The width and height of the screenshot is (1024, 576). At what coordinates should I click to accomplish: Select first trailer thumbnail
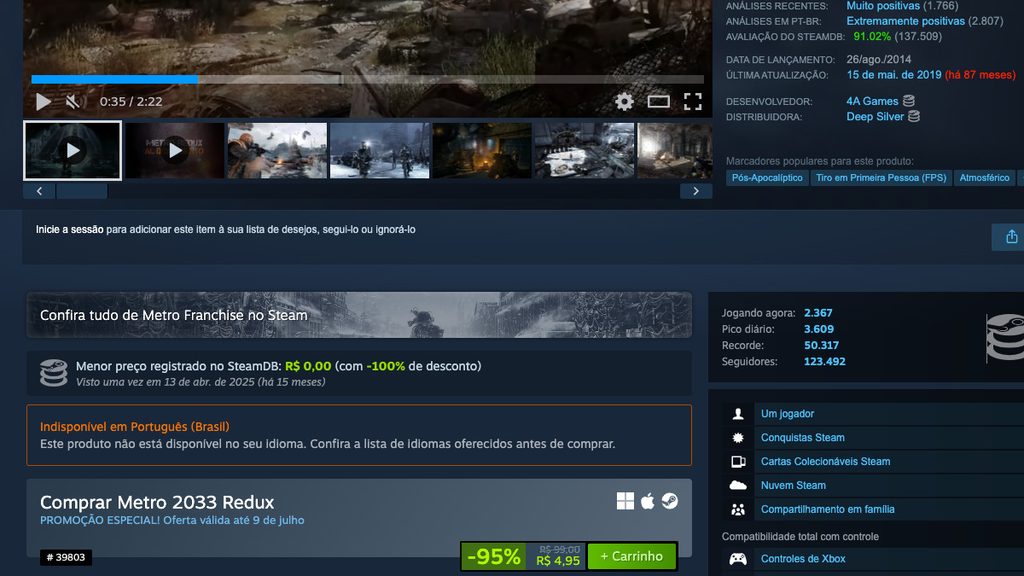[x=72, y=150]
